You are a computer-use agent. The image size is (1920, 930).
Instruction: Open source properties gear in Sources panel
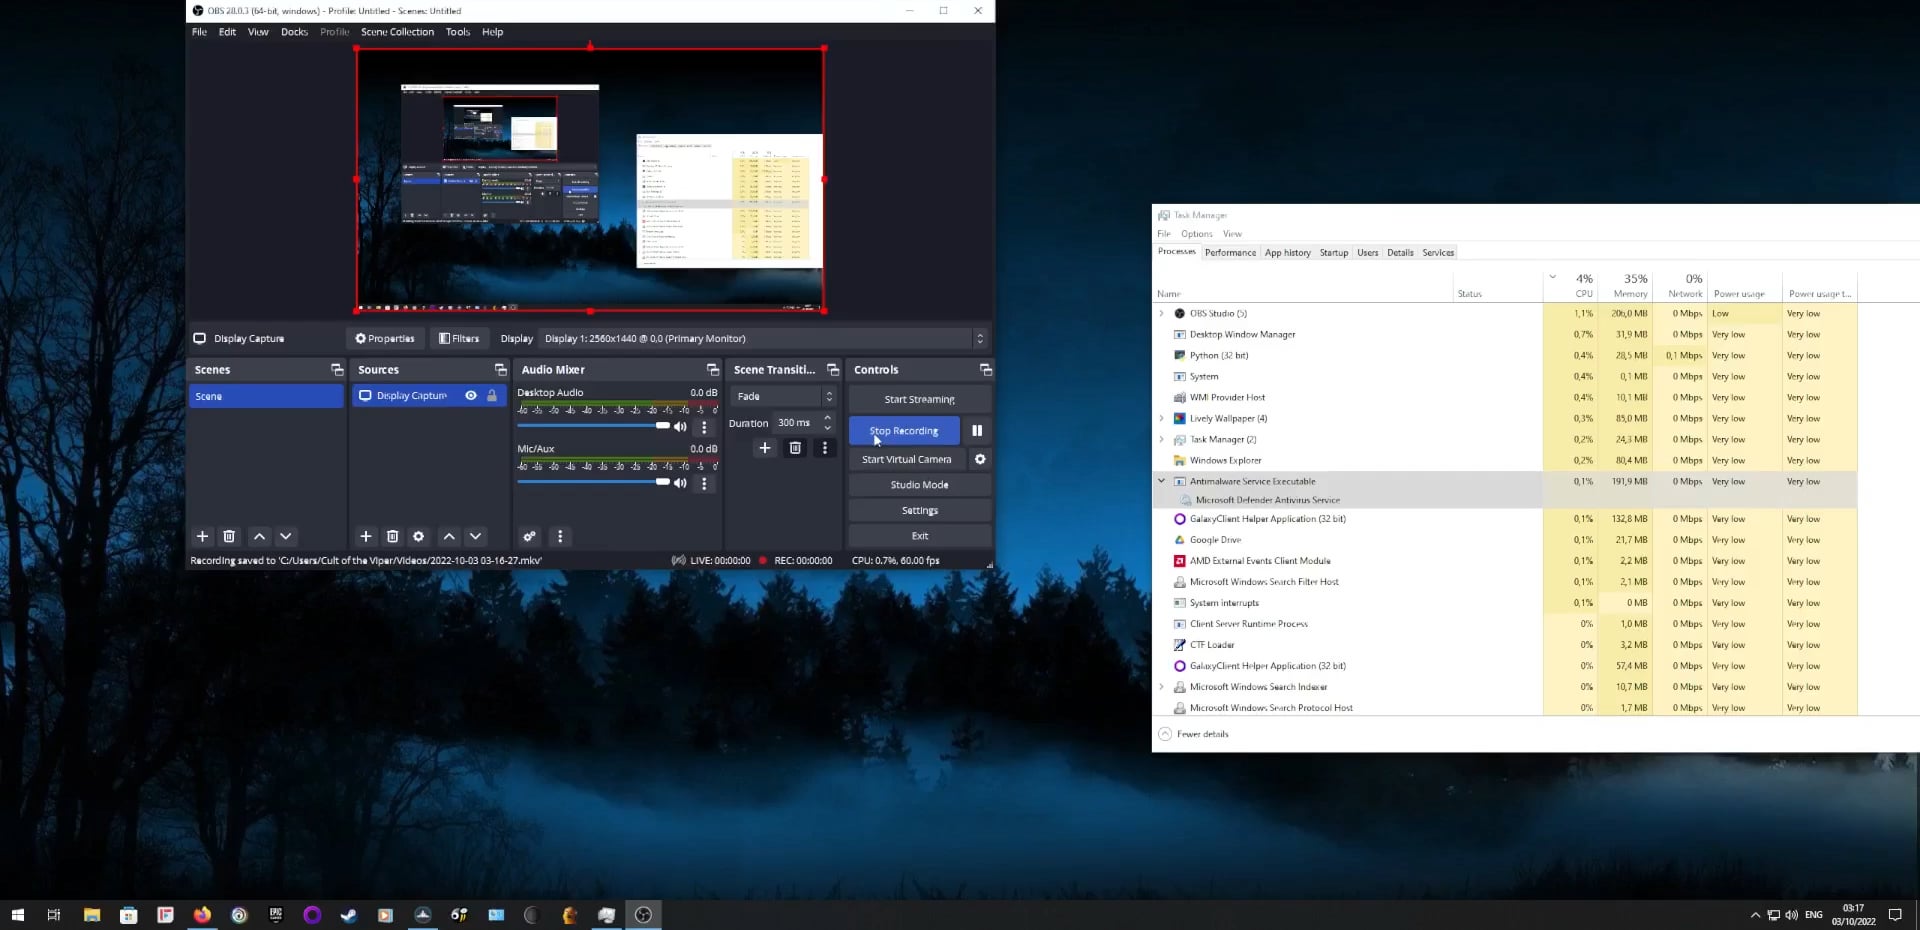pyautogui.click(x=419, y=537)
